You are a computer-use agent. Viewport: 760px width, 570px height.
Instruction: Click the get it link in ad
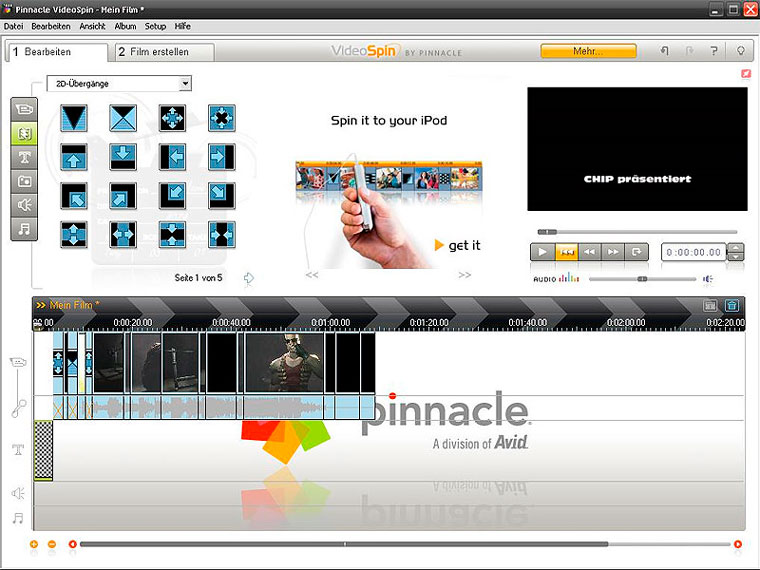tap(458, 245)
